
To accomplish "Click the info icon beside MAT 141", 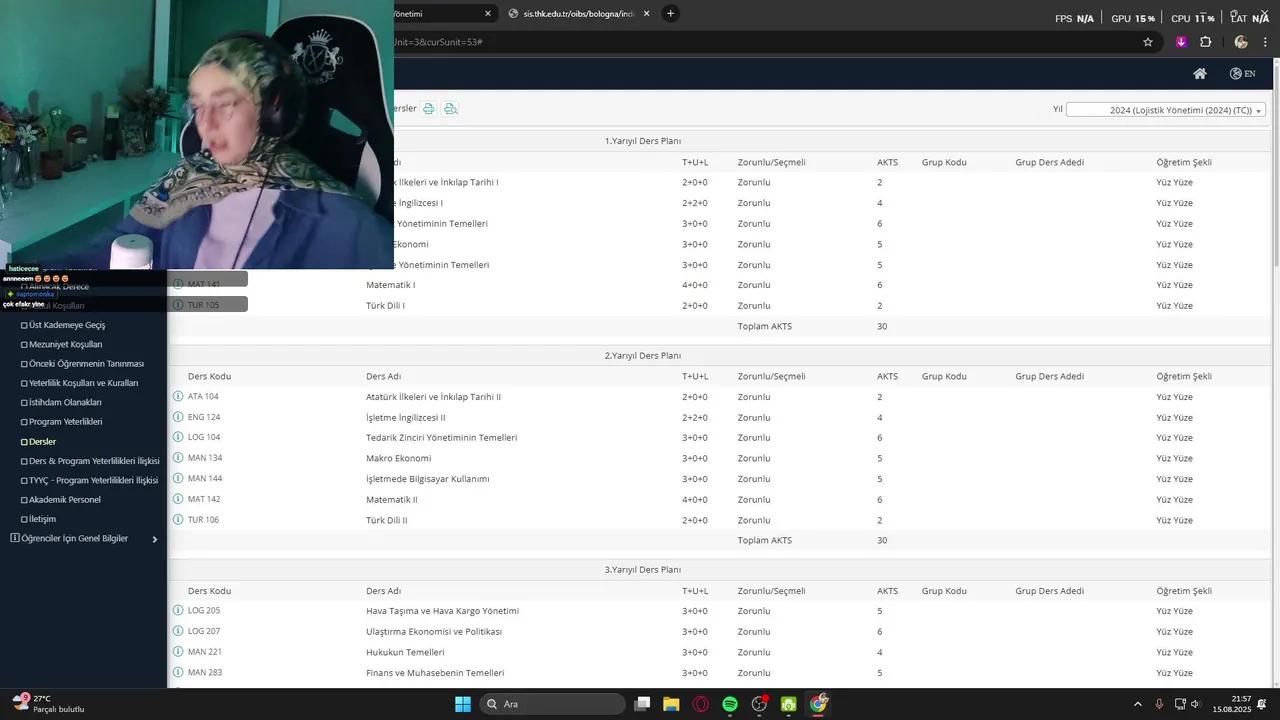I will pos(178,285).
